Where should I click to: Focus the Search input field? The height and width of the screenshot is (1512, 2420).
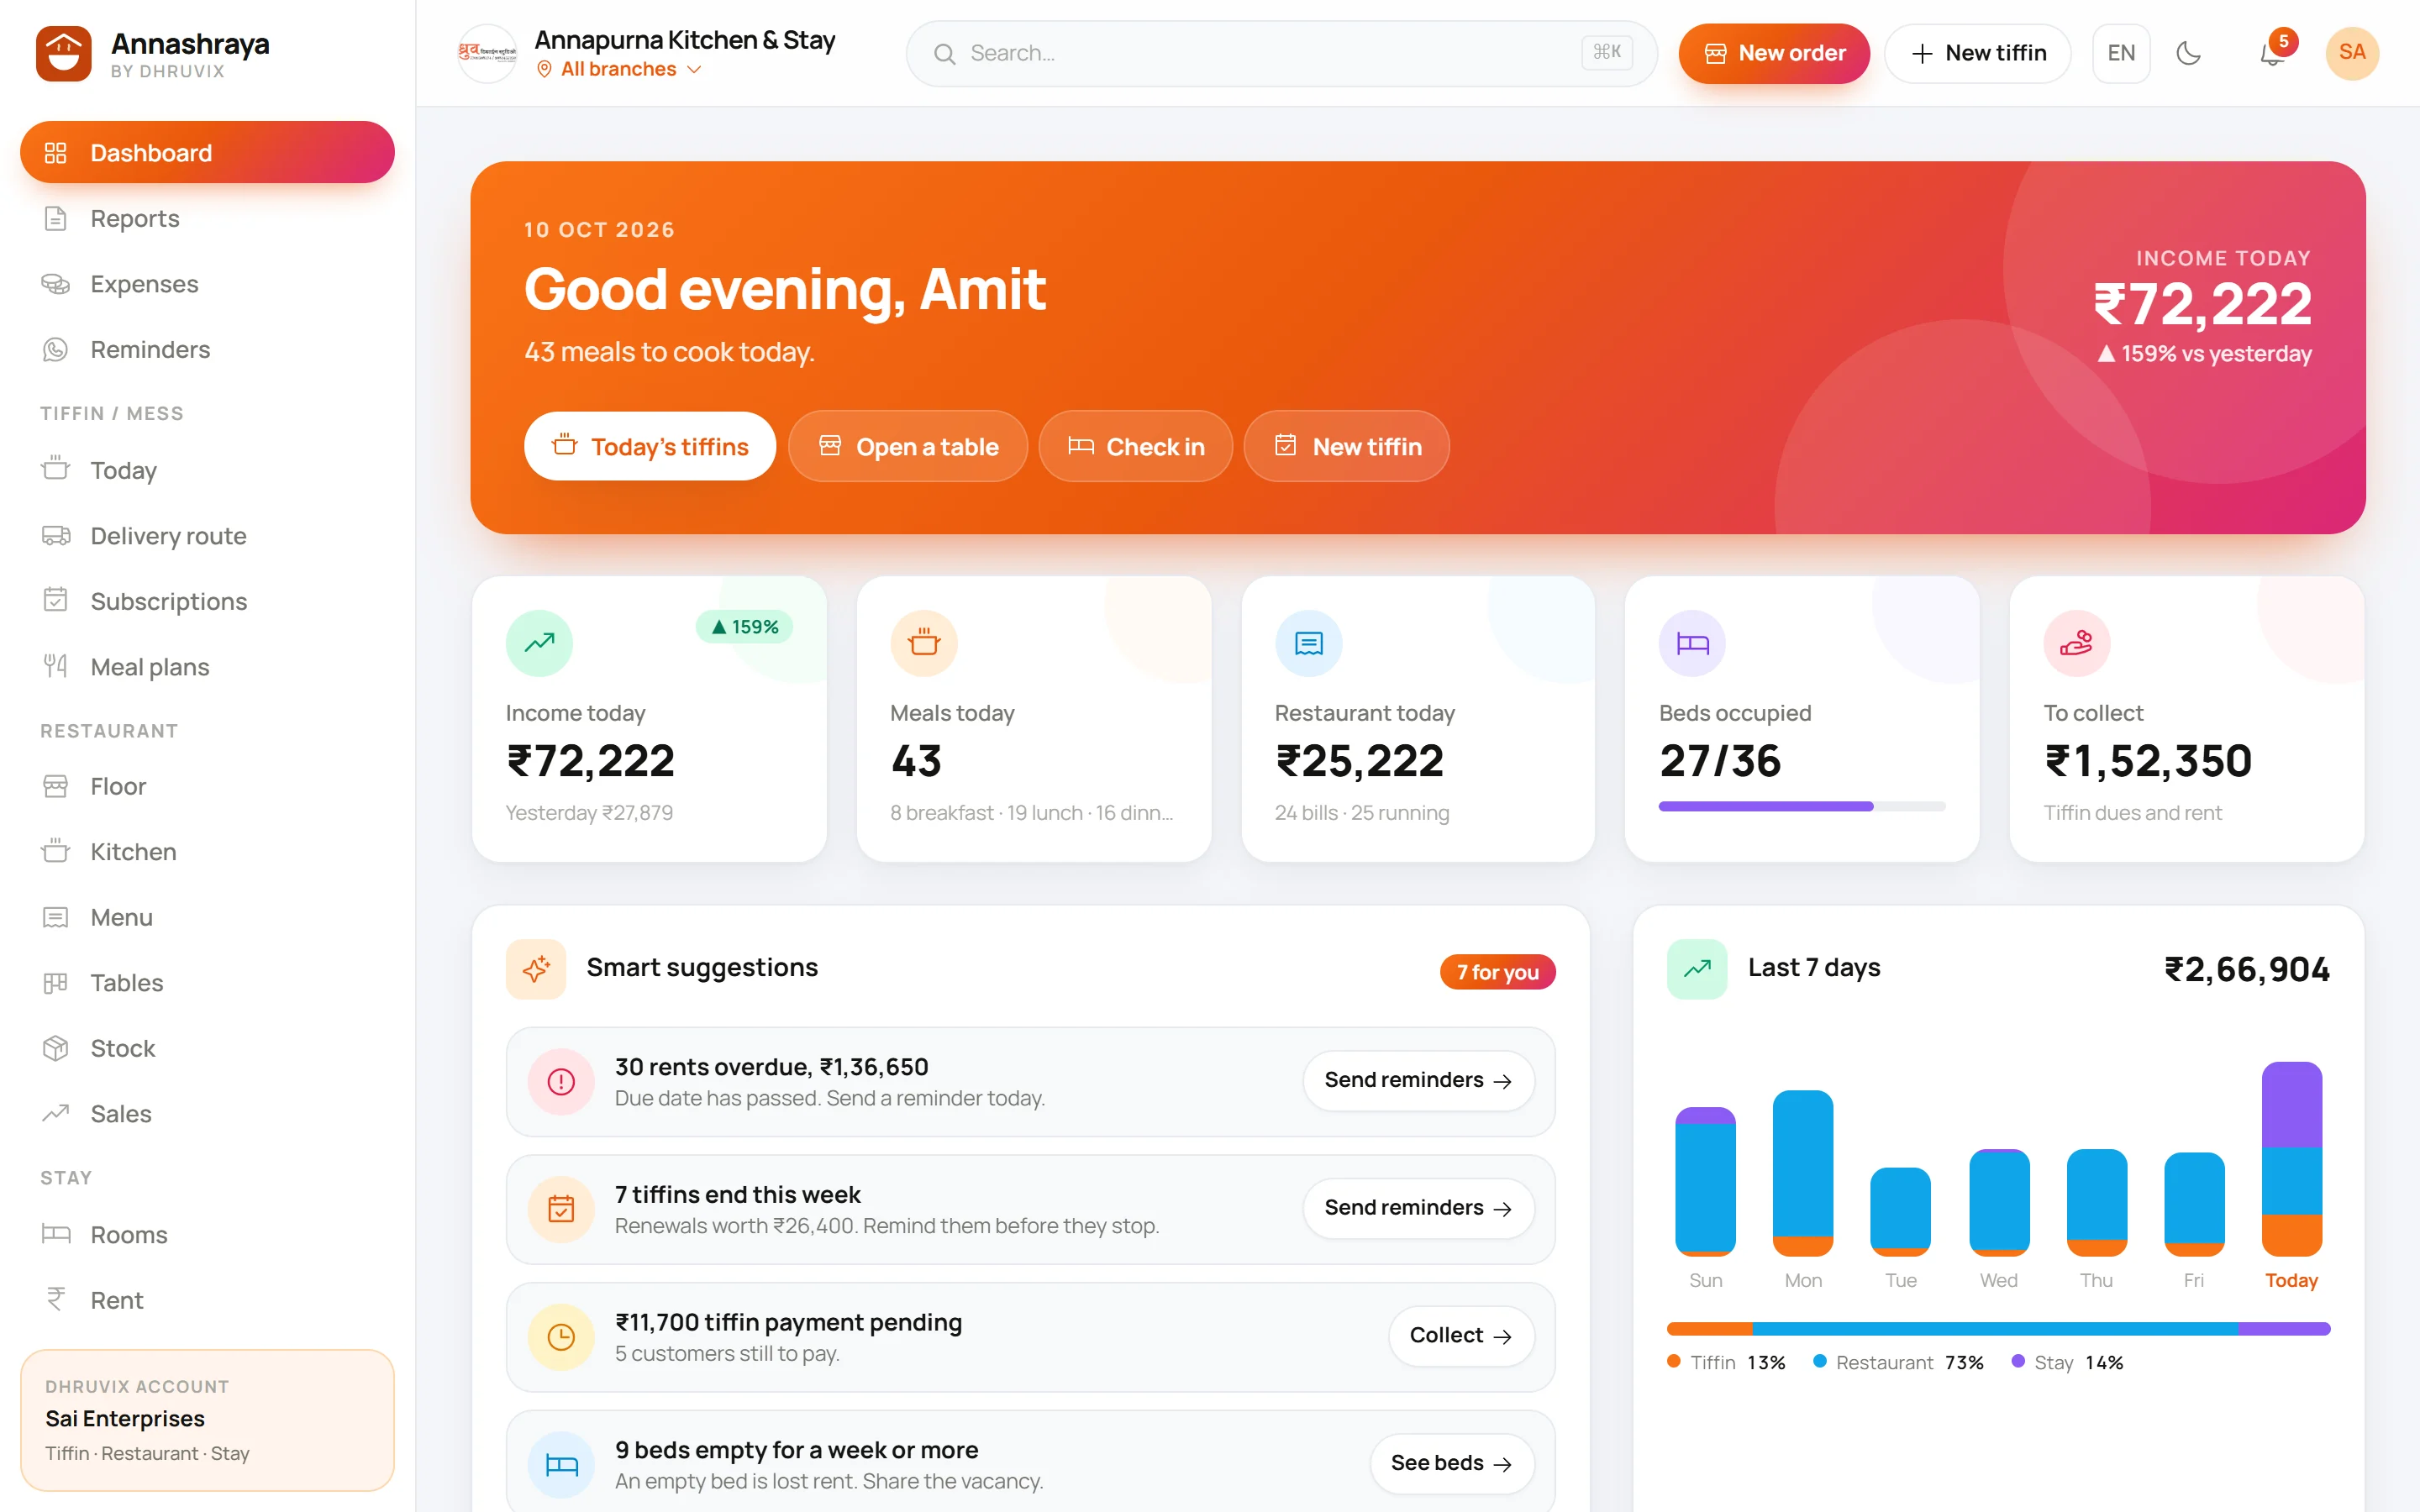pos(1282,54)
